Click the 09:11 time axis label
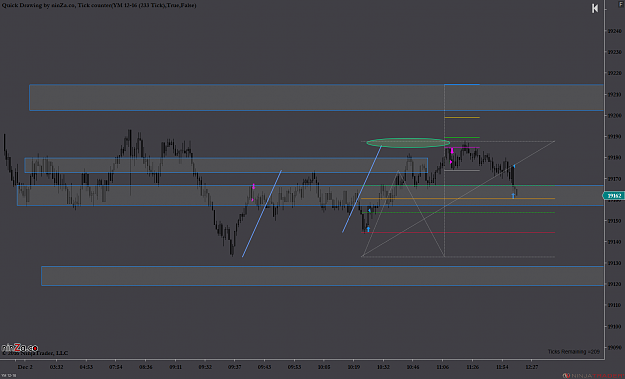 point(175,367)
